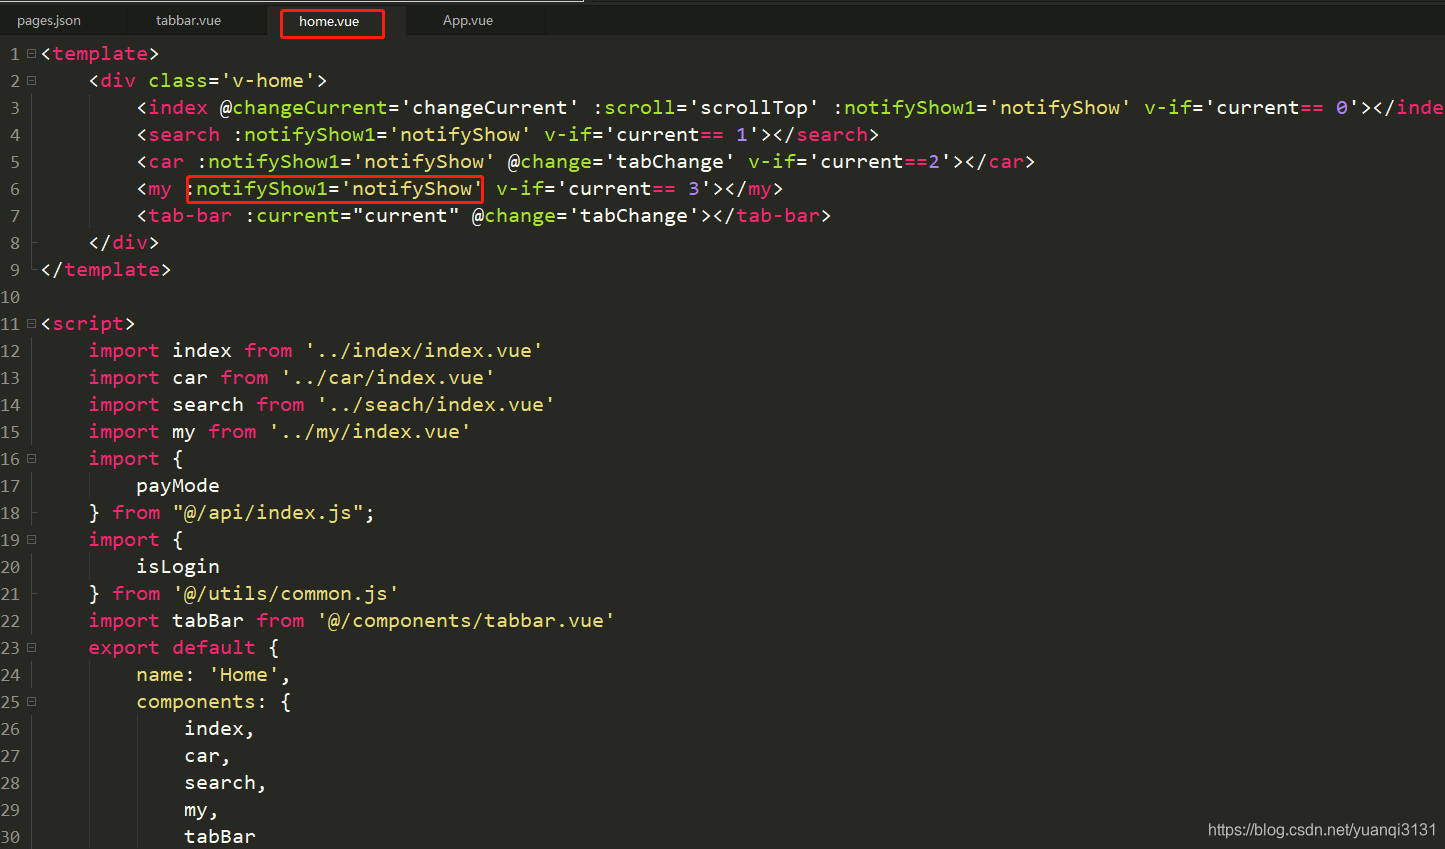Click the payMode identifier

178,486
